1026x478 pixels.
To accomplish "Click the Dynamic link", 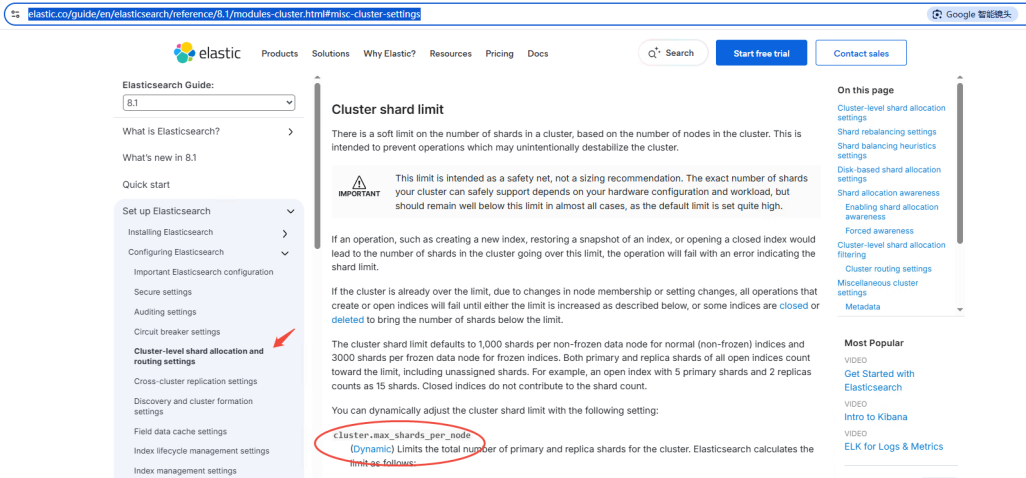I will pos(372,449).
